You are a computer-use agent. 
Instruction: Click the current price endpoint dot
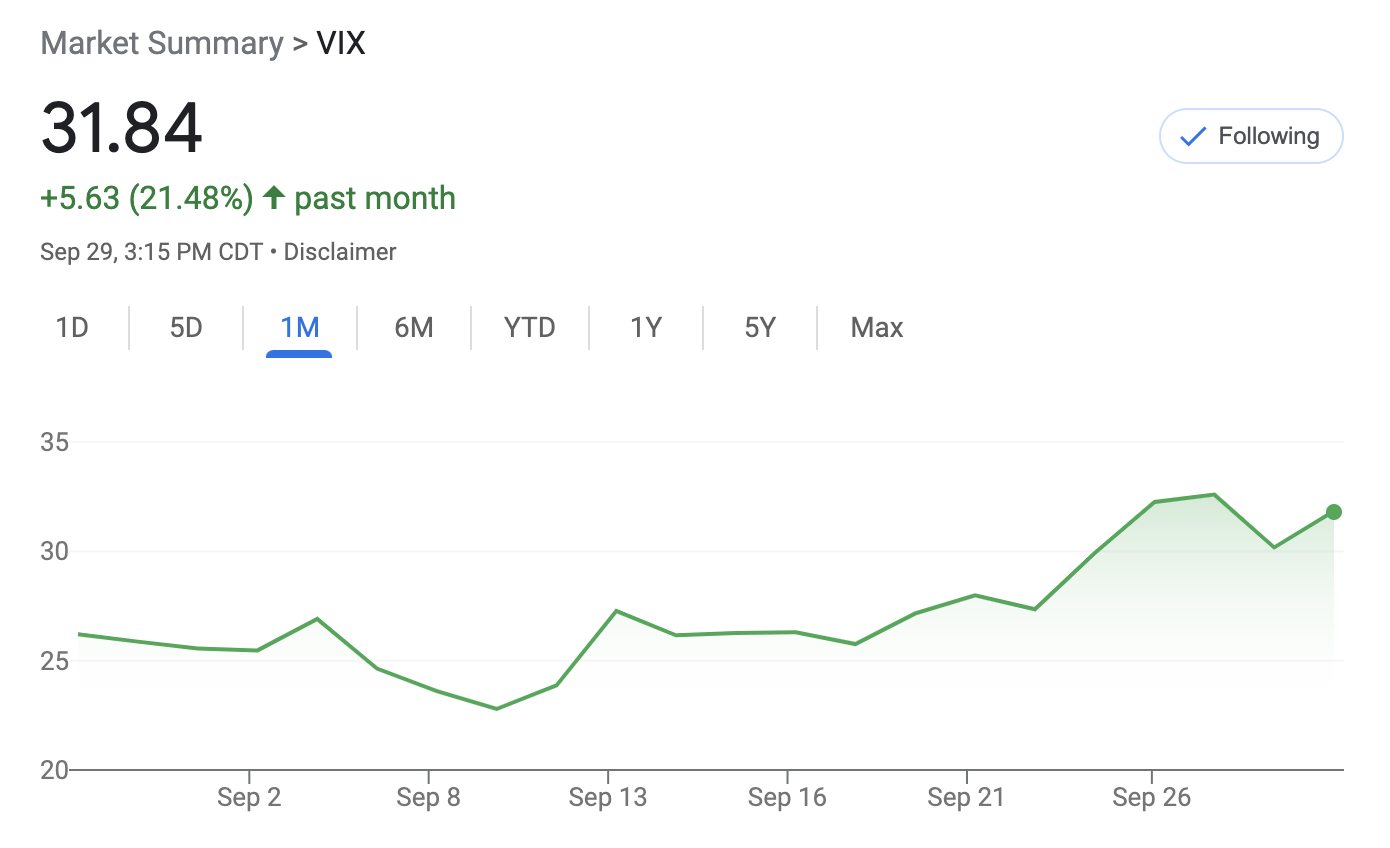[x=1333, y=512]
